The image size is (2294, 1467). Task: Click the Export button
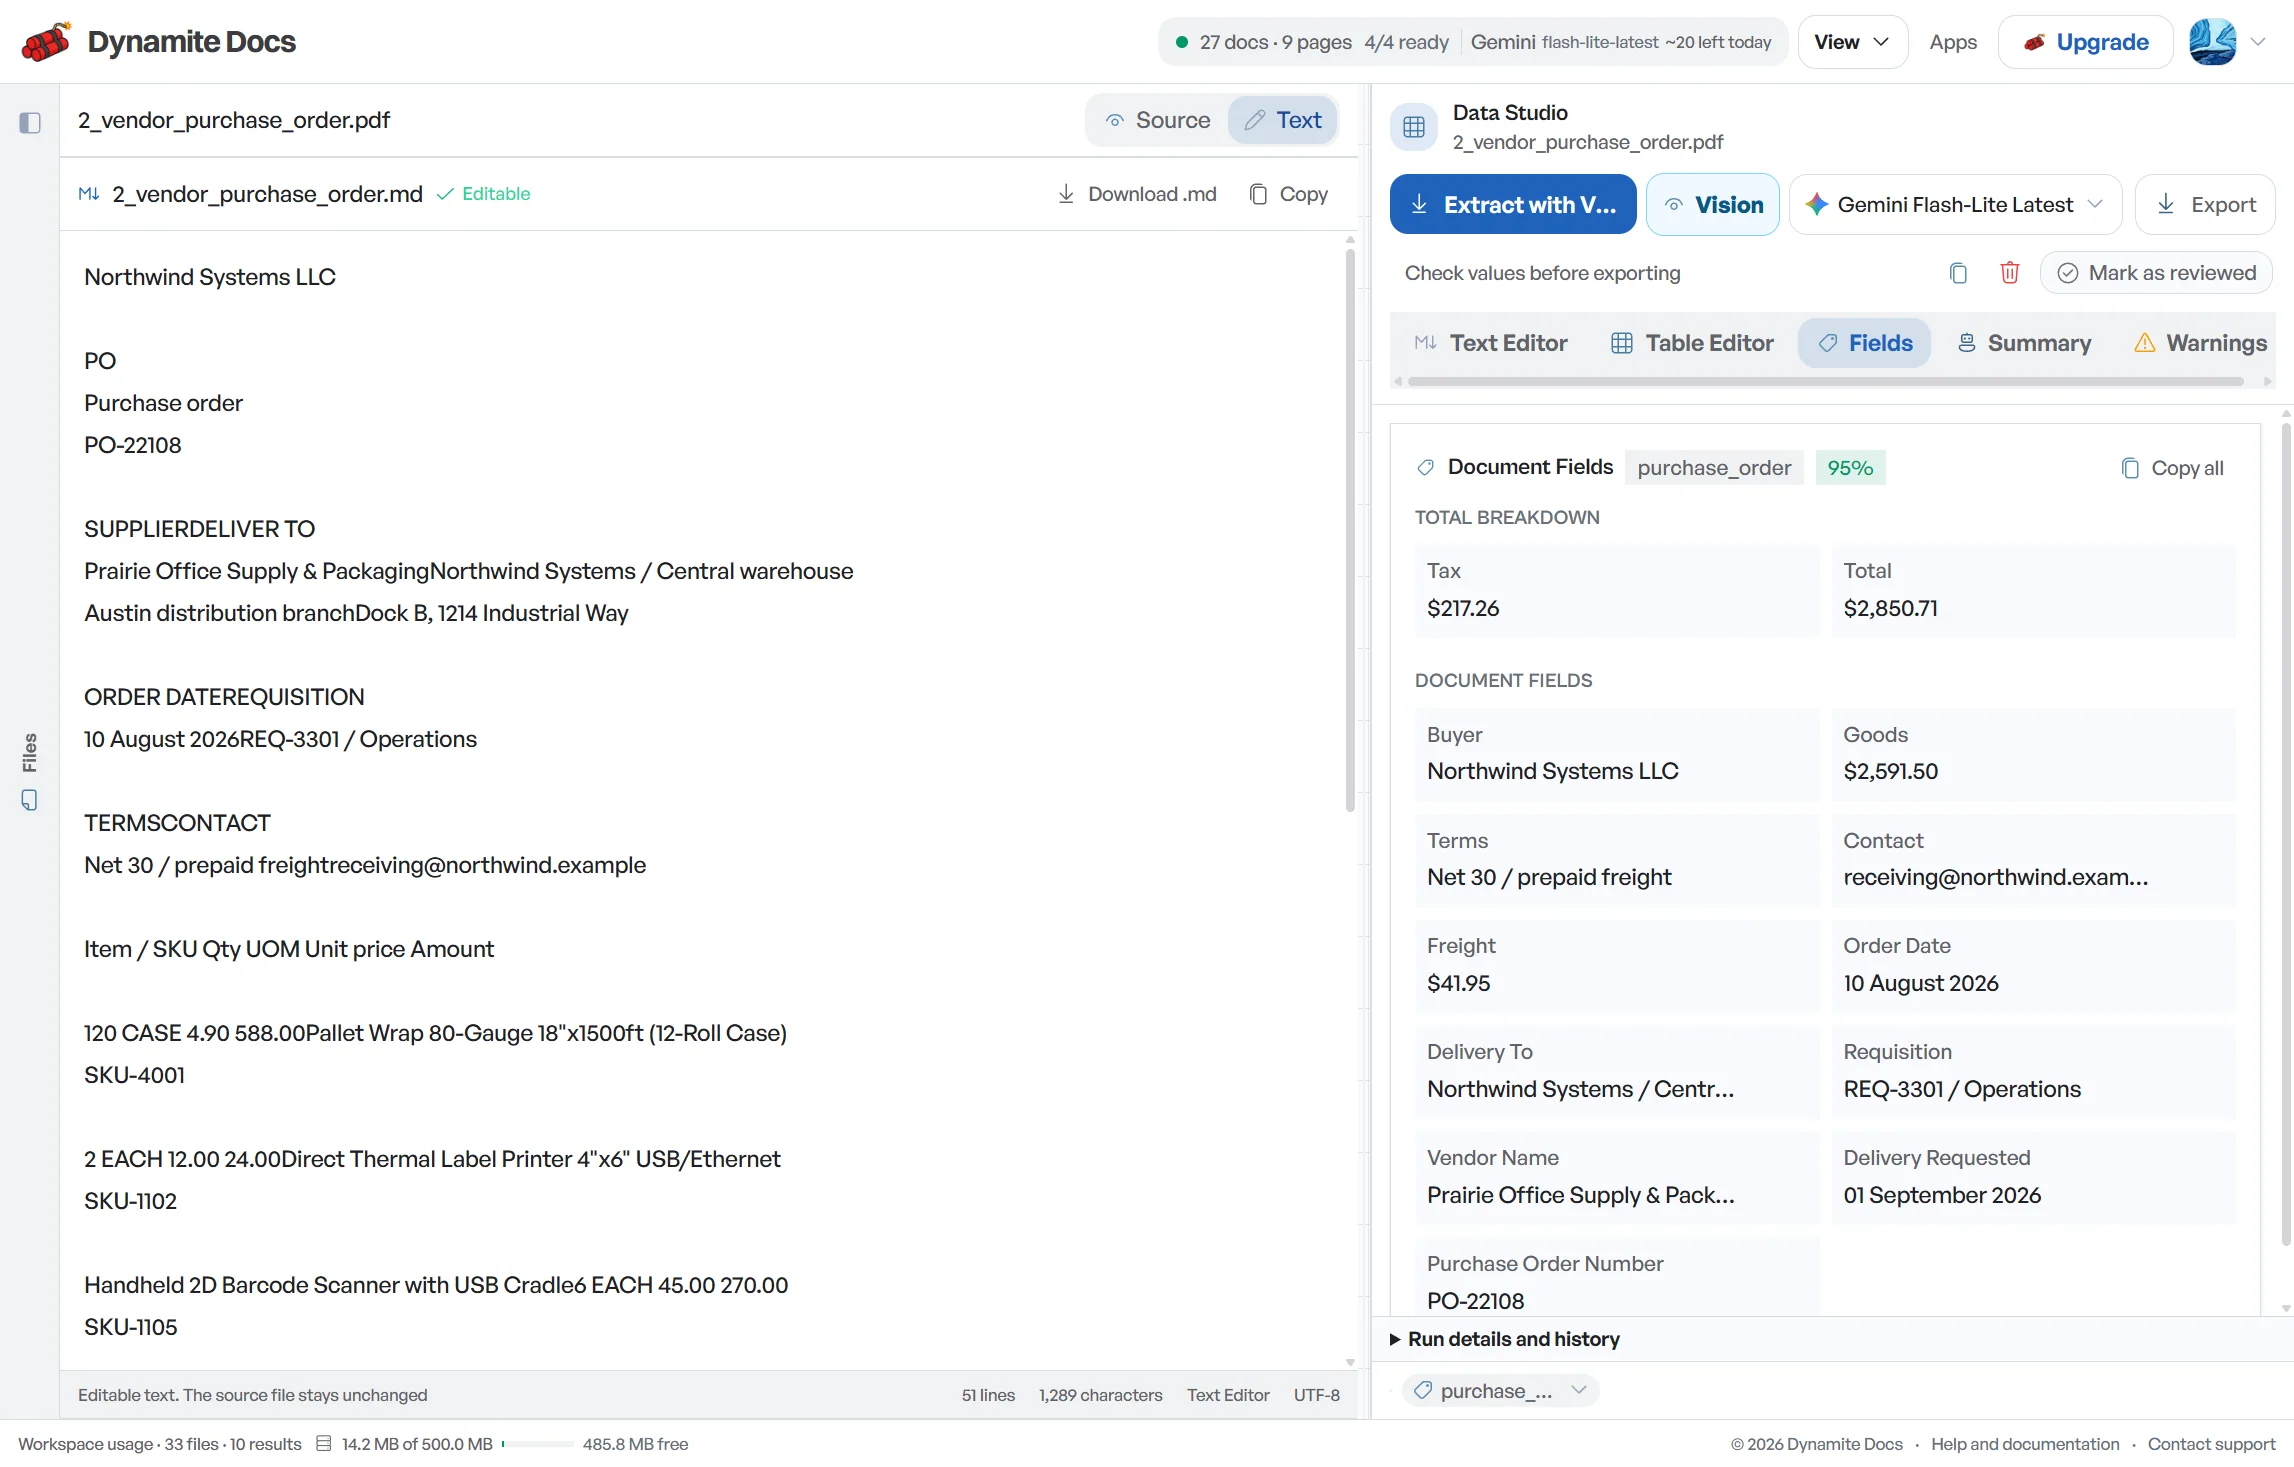point(2205,205)
